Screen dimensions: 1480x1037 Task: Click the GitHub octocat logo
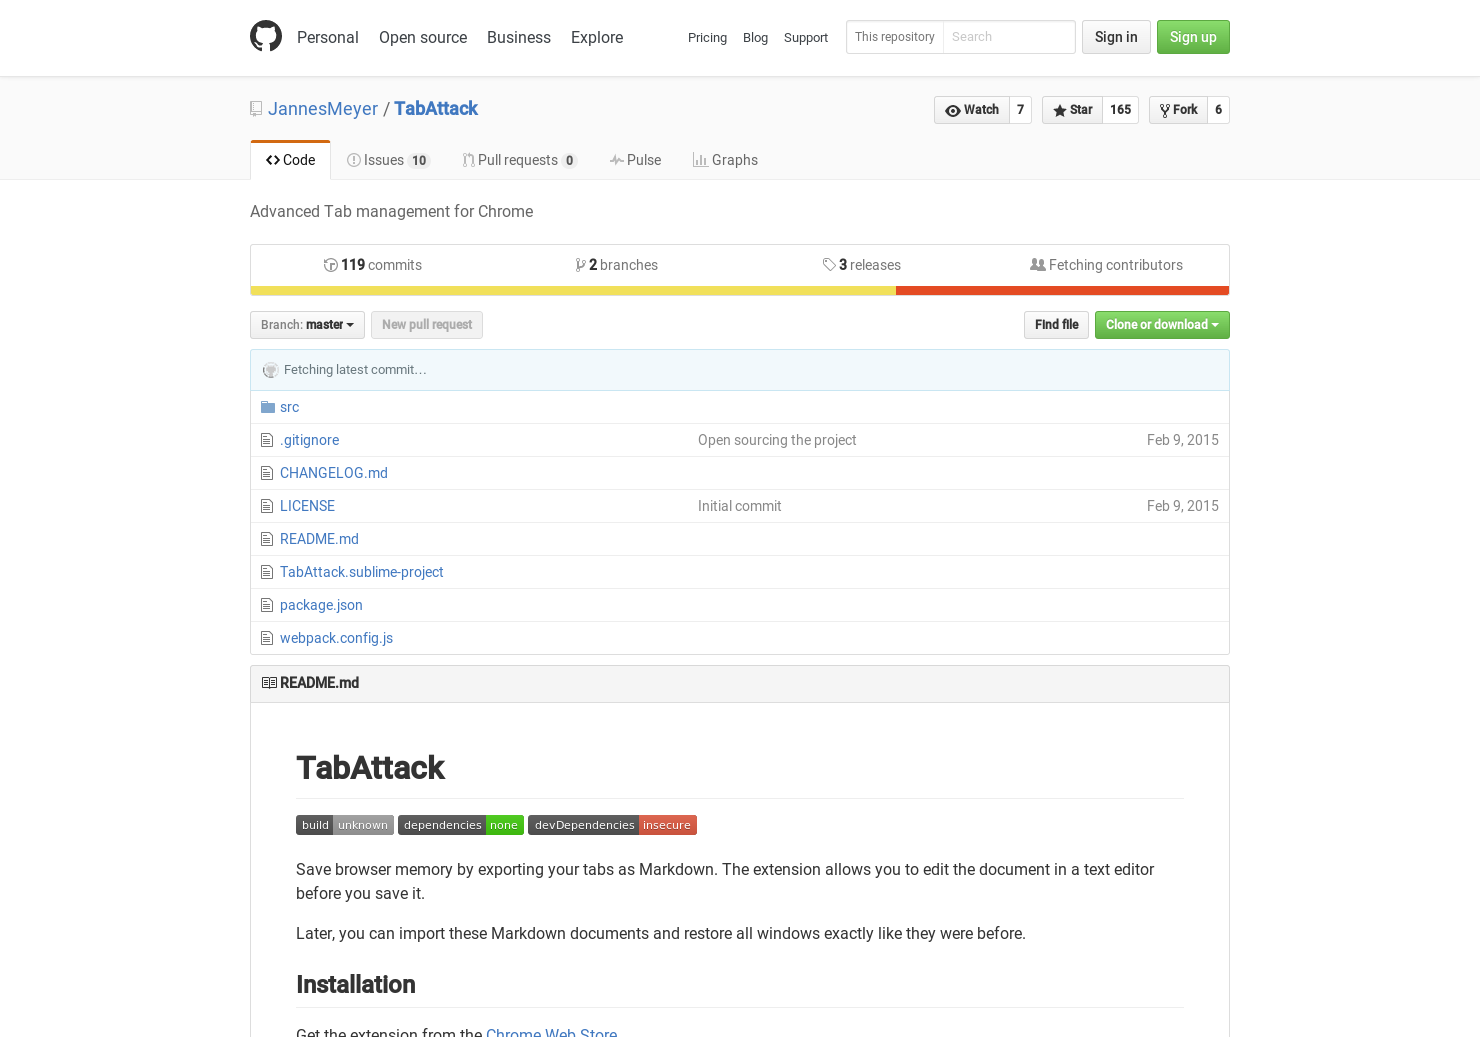266,36
